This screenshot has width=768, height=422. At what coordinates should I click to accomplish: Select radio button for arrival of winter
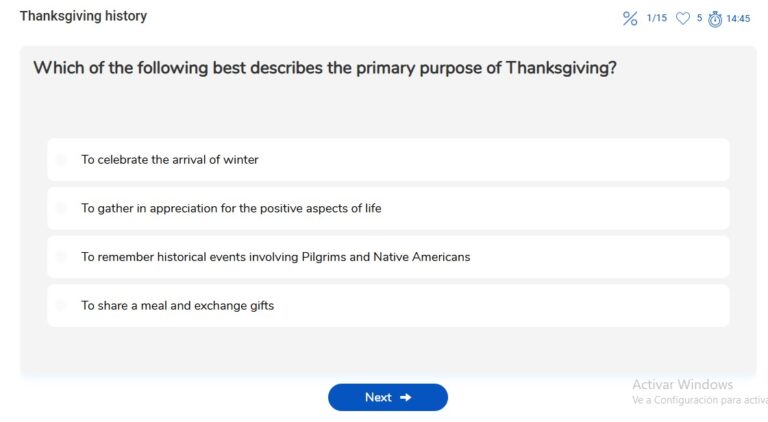coord(61,160)
